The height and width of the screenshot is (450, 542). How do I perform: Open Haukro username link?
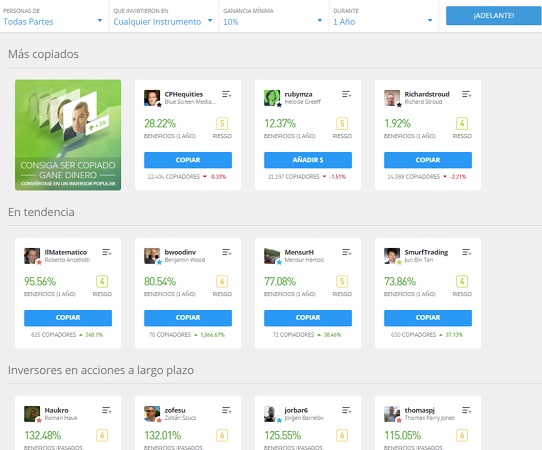tap(56, 410)
